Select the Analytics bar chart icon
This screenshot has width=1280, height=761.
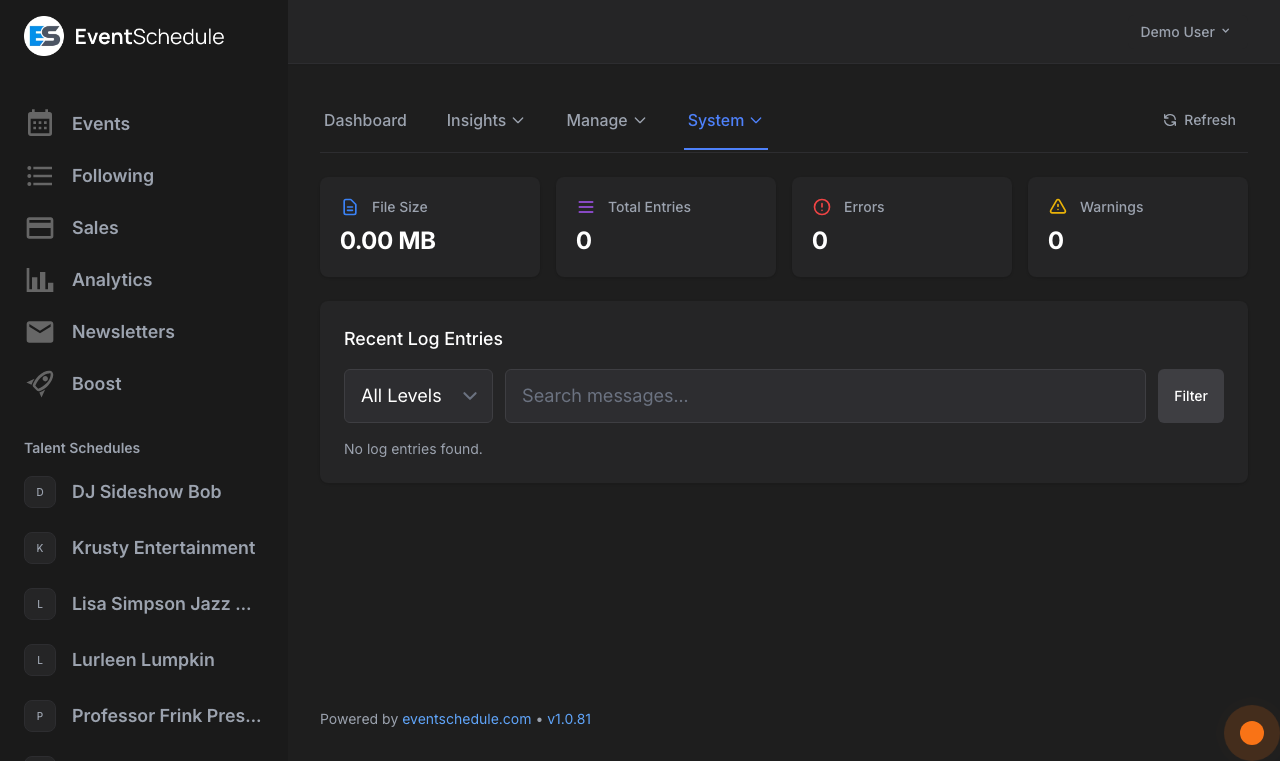tap(40, 280)
